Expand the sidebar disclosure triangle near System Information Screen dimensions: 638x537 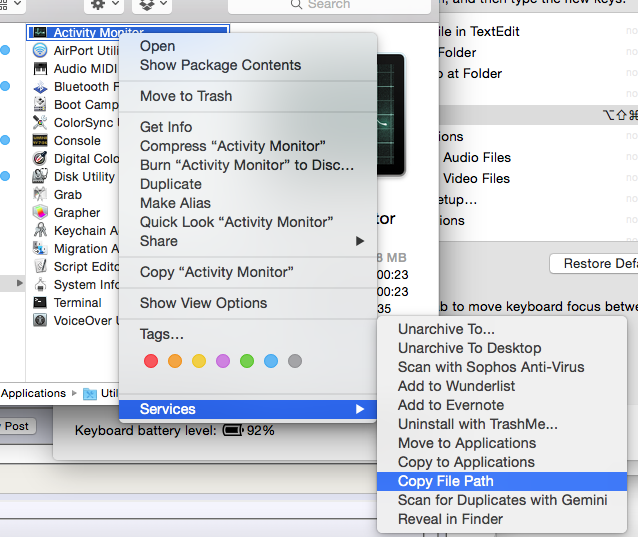tap(19, 283)
